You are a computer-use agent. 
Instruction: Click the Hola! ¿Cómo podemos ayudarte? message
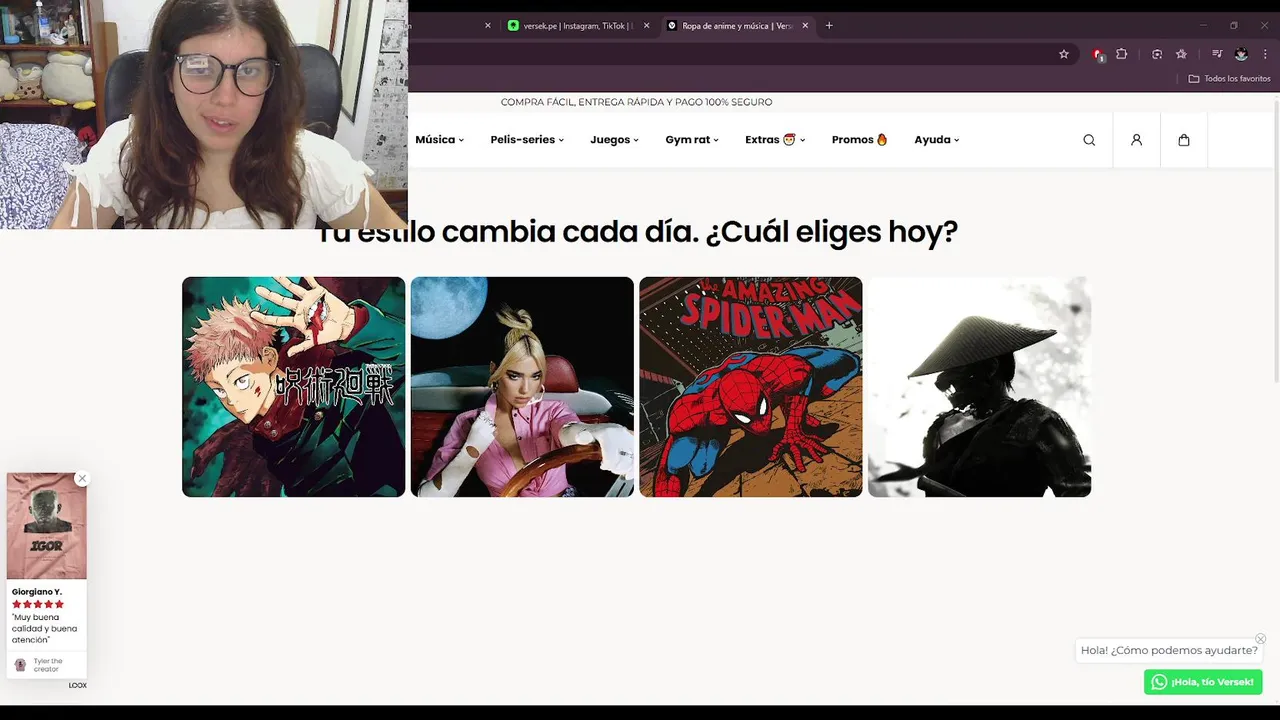tap(1169, 650)
